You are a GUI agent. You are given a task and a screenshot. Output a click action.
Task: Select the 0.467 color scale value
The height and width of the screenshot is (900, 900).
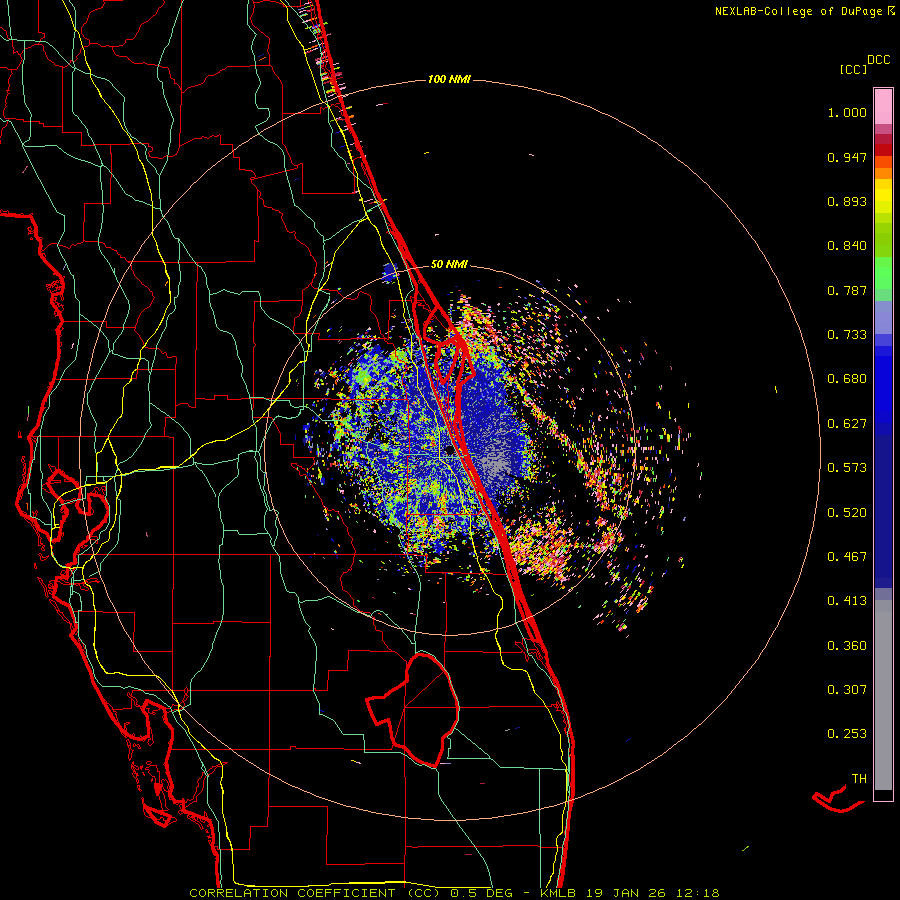point(847,557)
